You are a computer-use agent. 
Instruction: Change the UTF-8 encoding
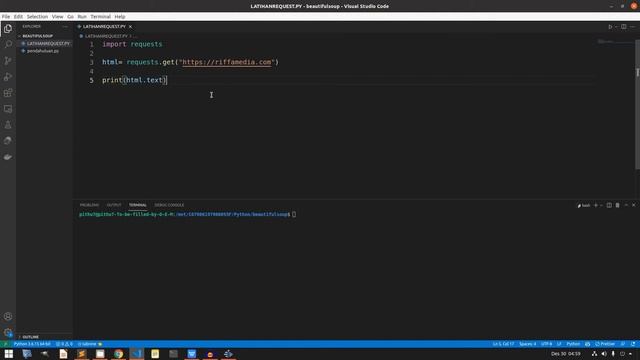click(x=546, y=344)
